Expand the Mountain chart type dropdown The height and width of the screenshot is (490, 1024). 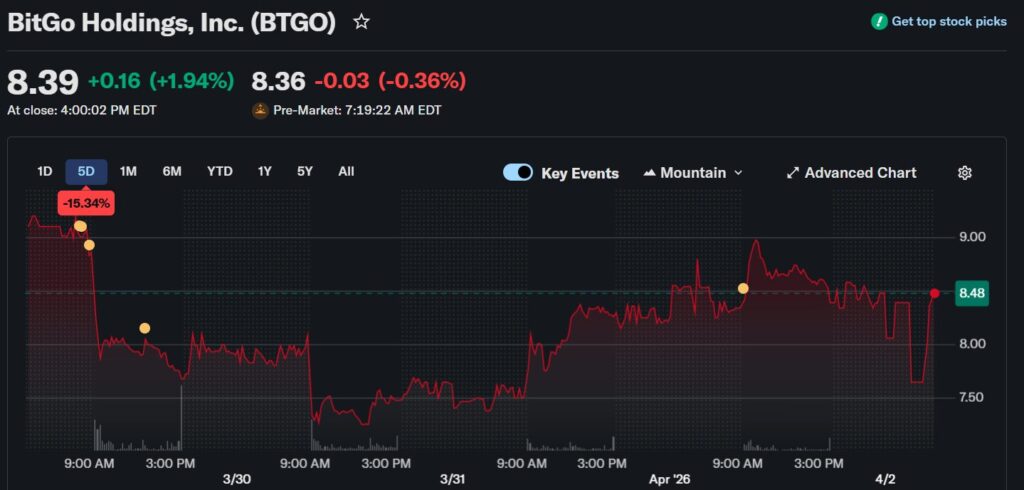pos(693,173)
